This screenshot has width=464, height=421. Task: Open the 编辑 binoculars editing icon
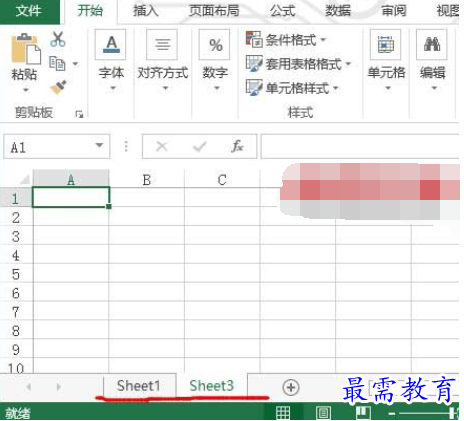click(432, 45)
